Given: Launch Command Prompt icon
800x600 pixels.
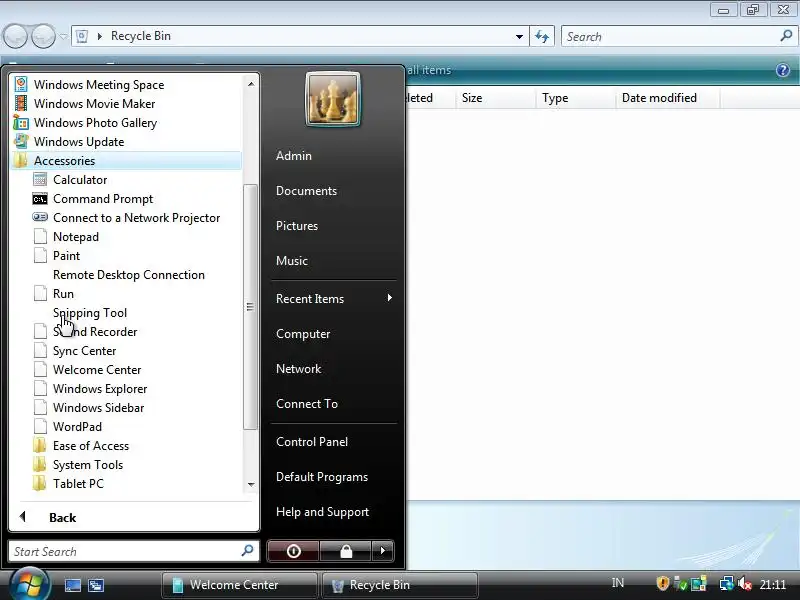Looking at the screenshot, I should (40, 198).
